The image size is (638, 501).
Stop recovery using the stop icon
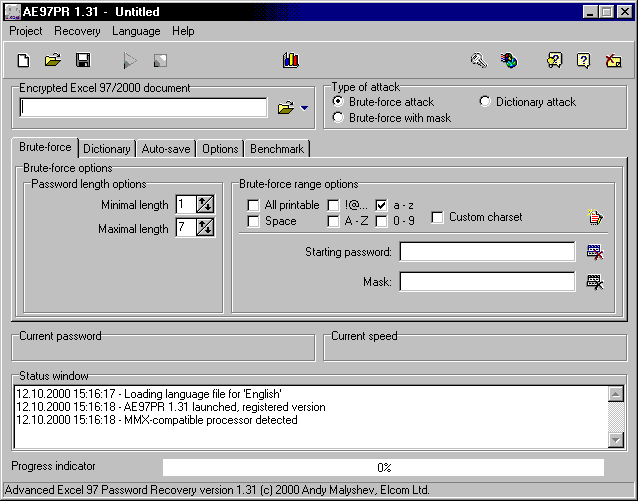160,61
